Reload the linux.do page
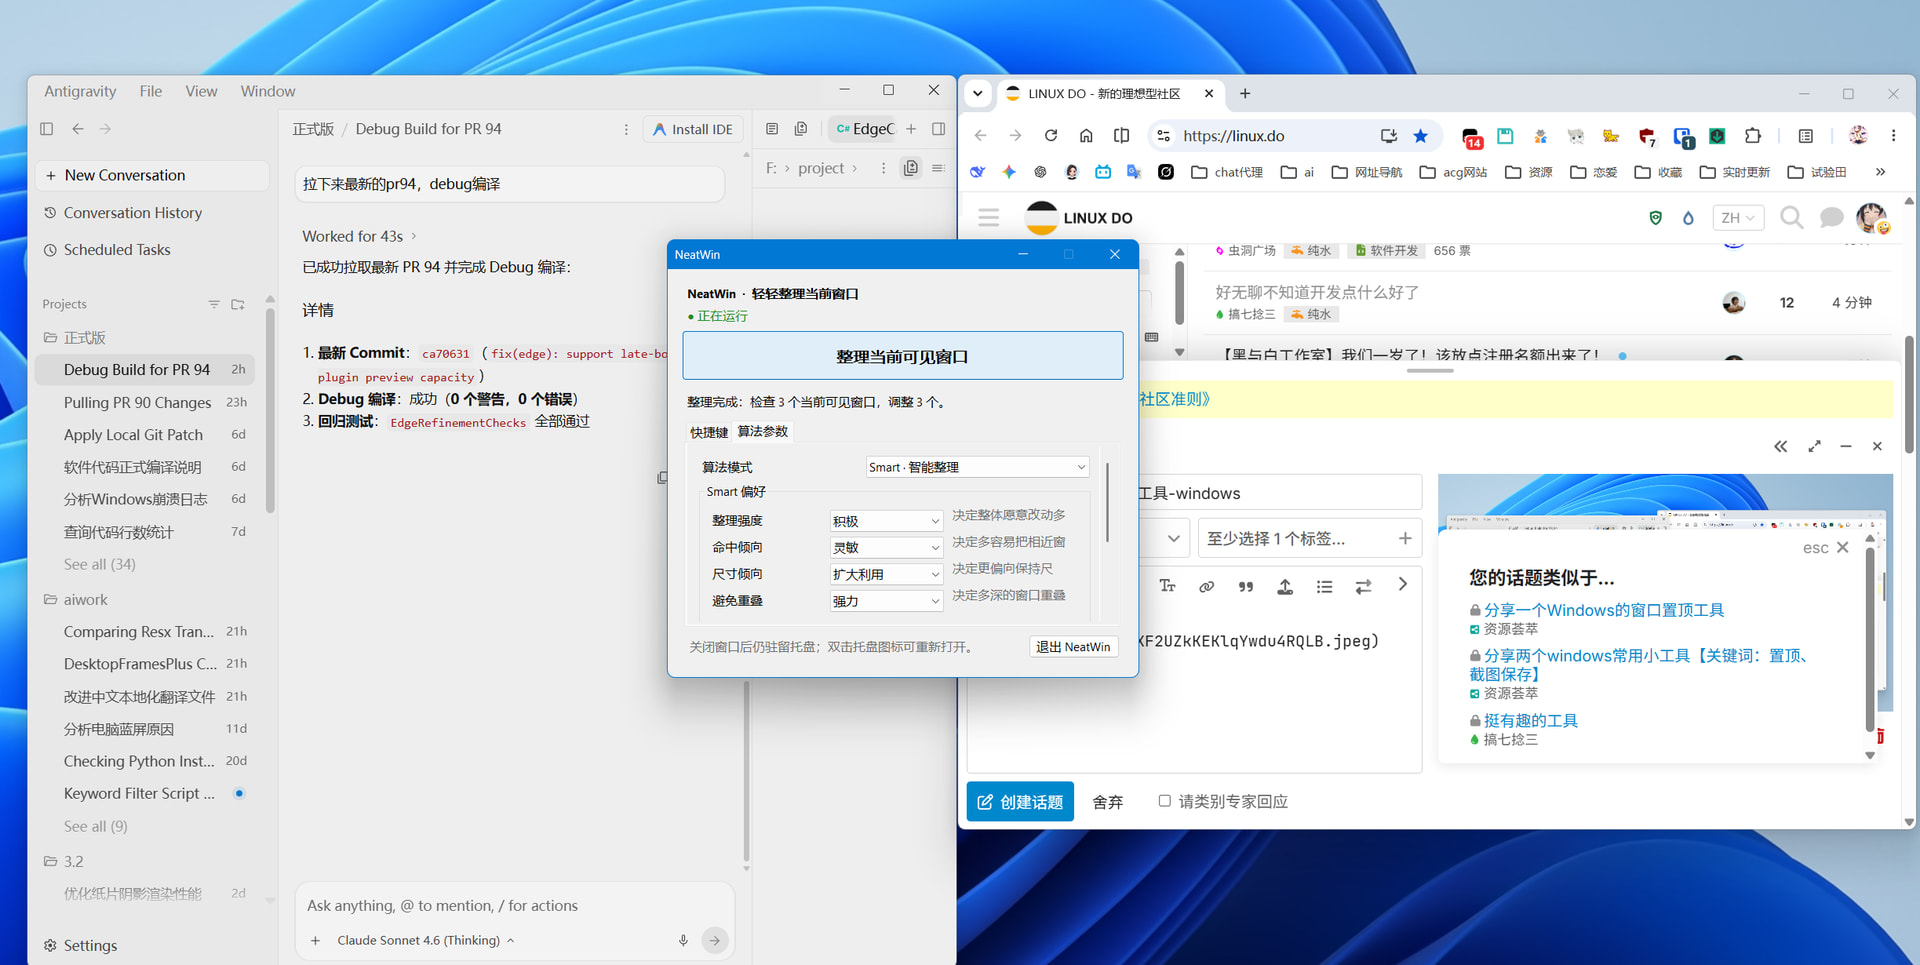The width and height of the screenshot is (1920, 965). [x=1050, y=136]
